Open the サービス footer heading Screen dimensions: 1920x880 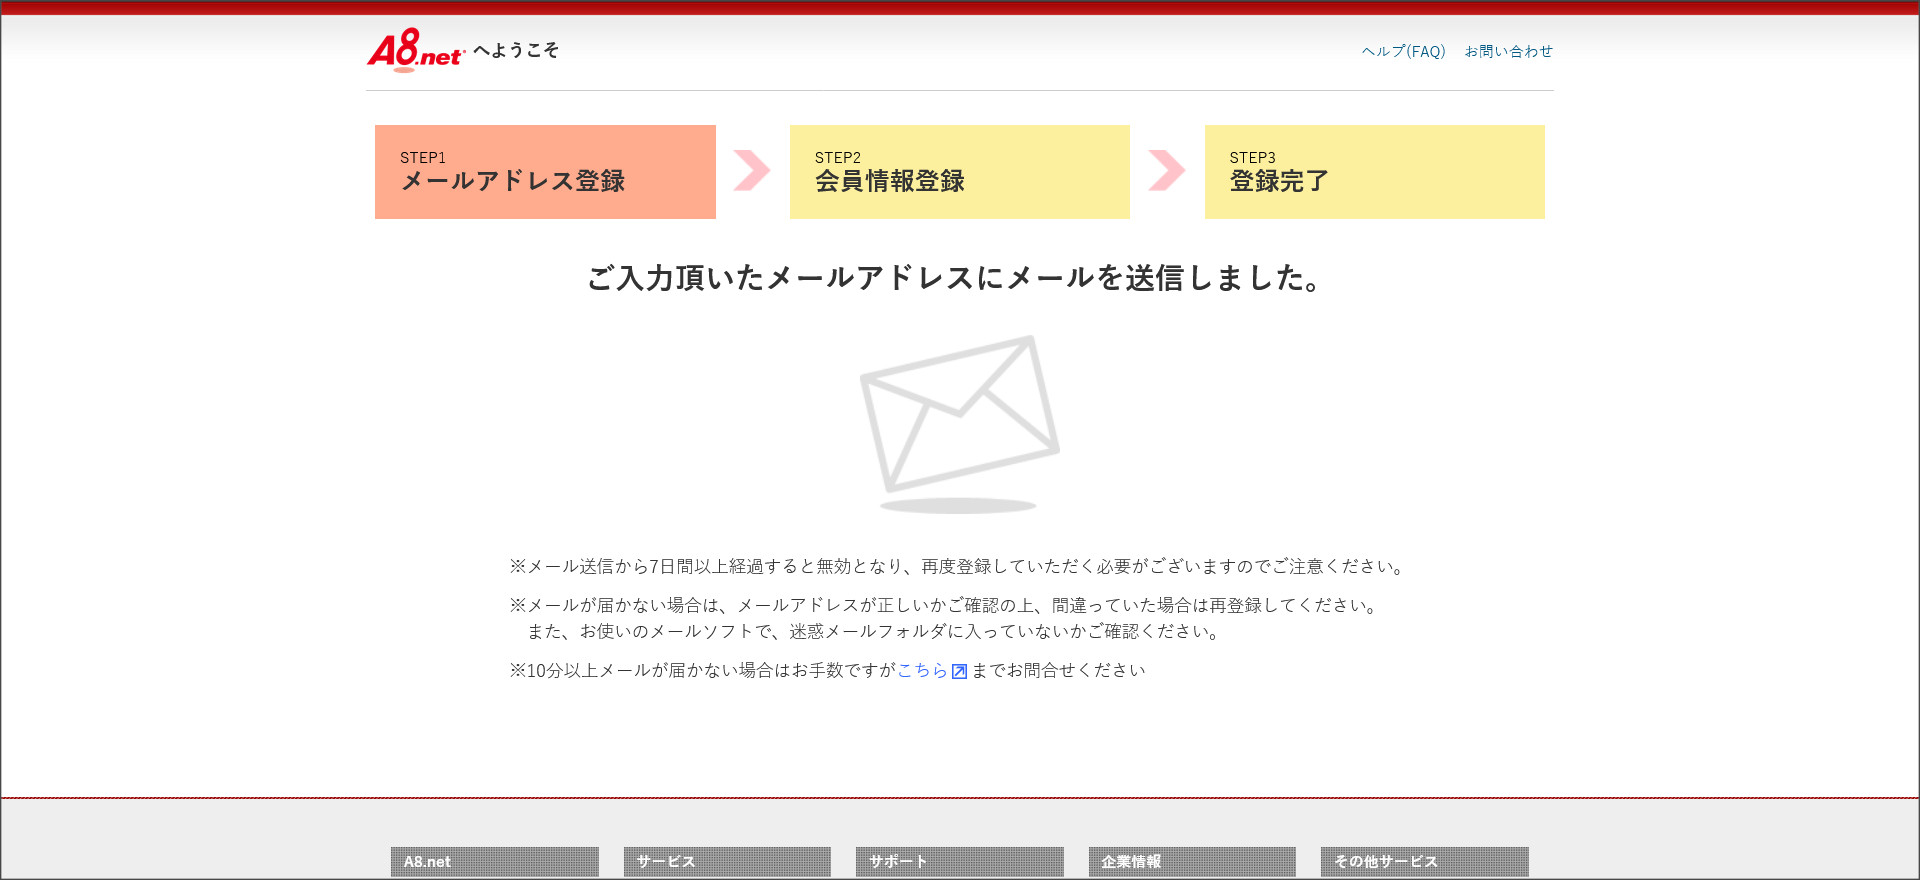[x=727, y=862]
